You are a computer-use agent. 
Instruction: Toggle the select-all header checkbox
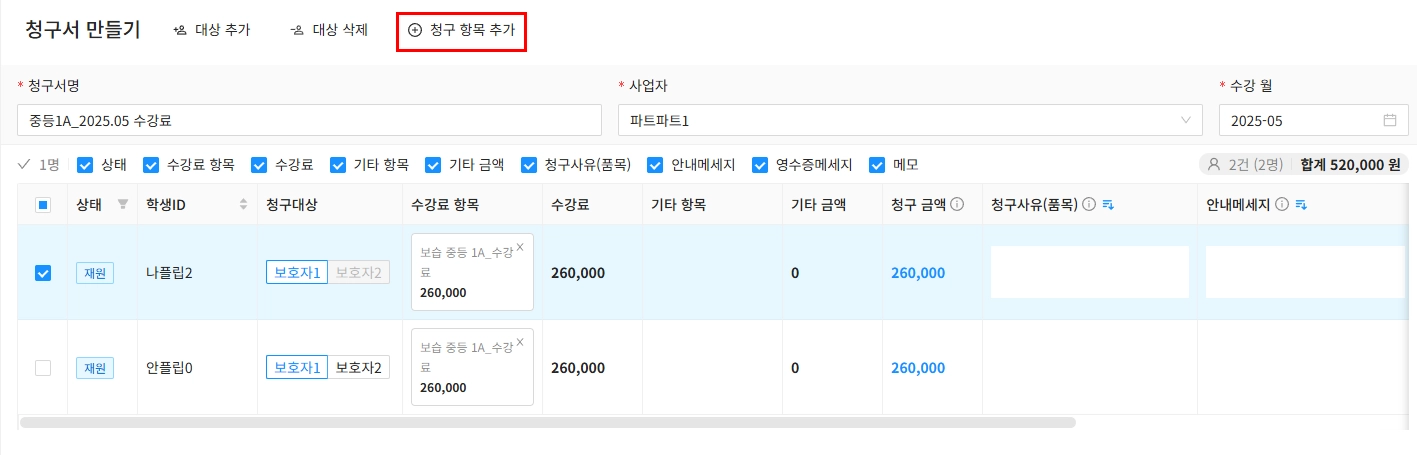tap(43, 205)
